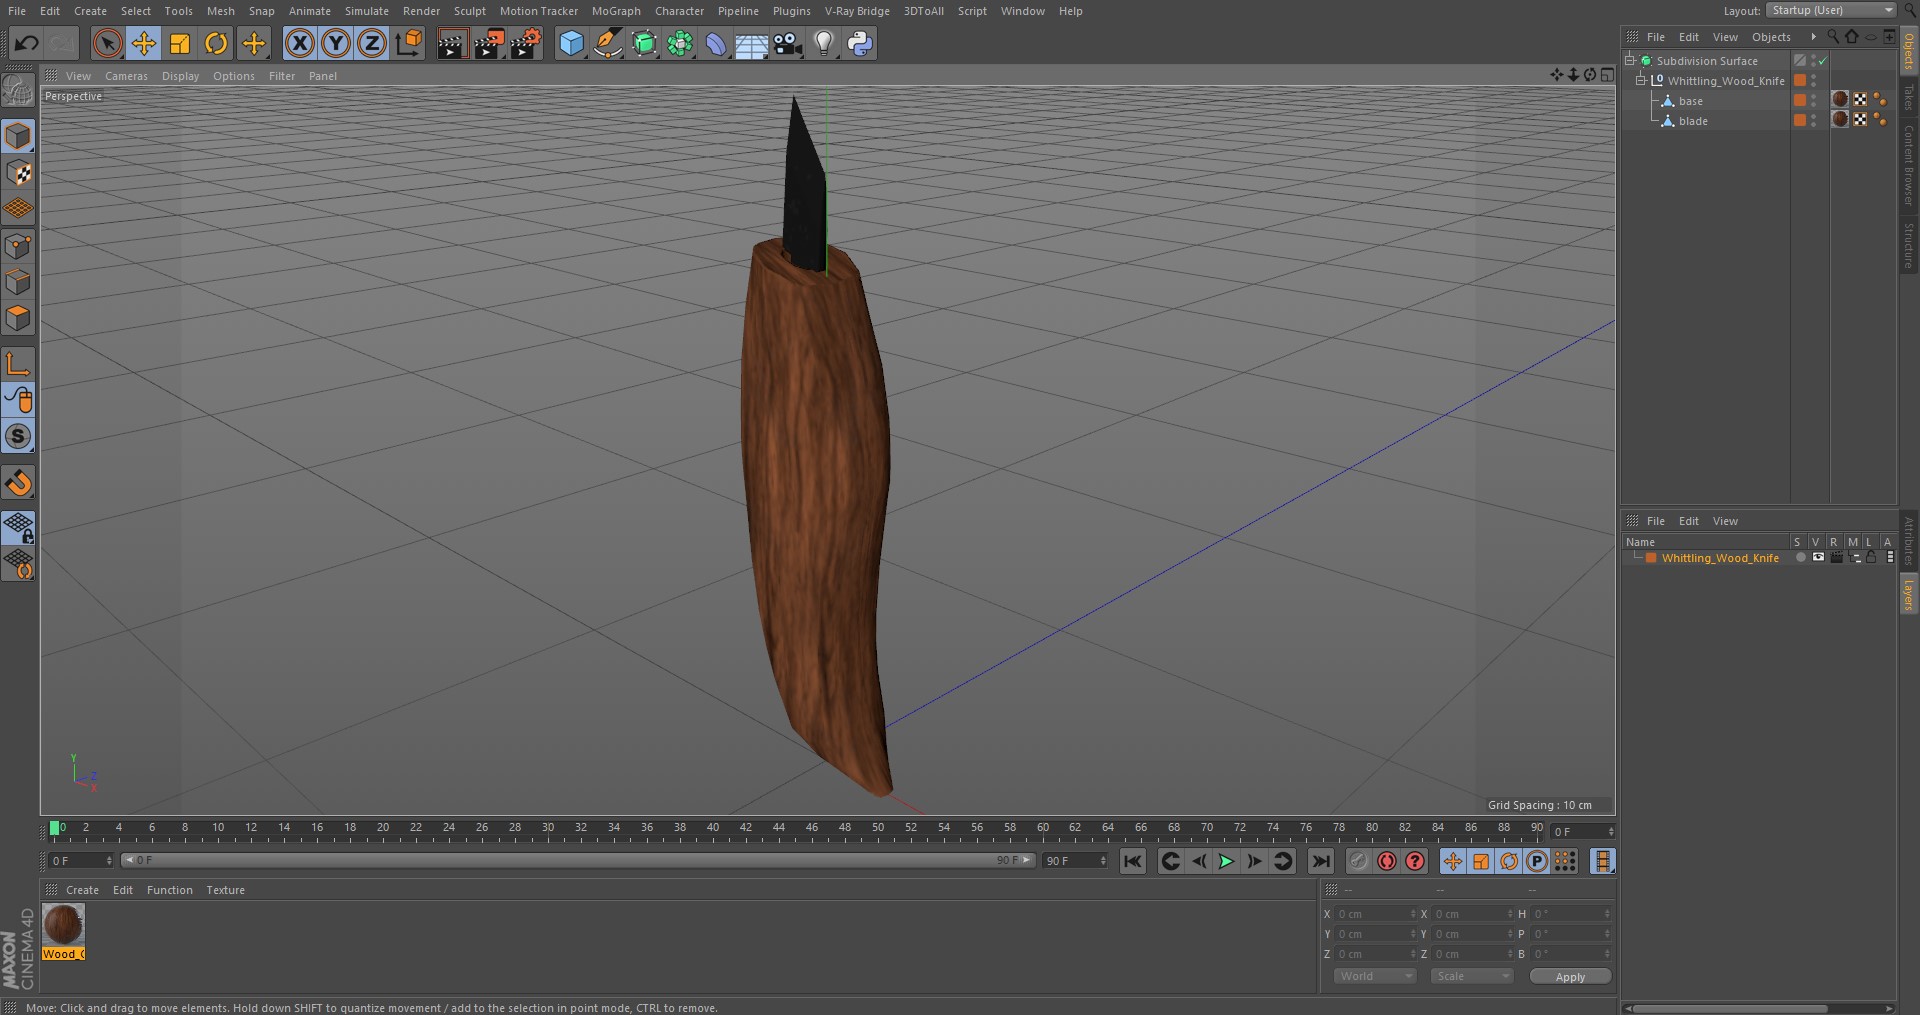Screen dimensions: 1920x1015
Task: Open viewport Display menu
Action: point(180,76)
